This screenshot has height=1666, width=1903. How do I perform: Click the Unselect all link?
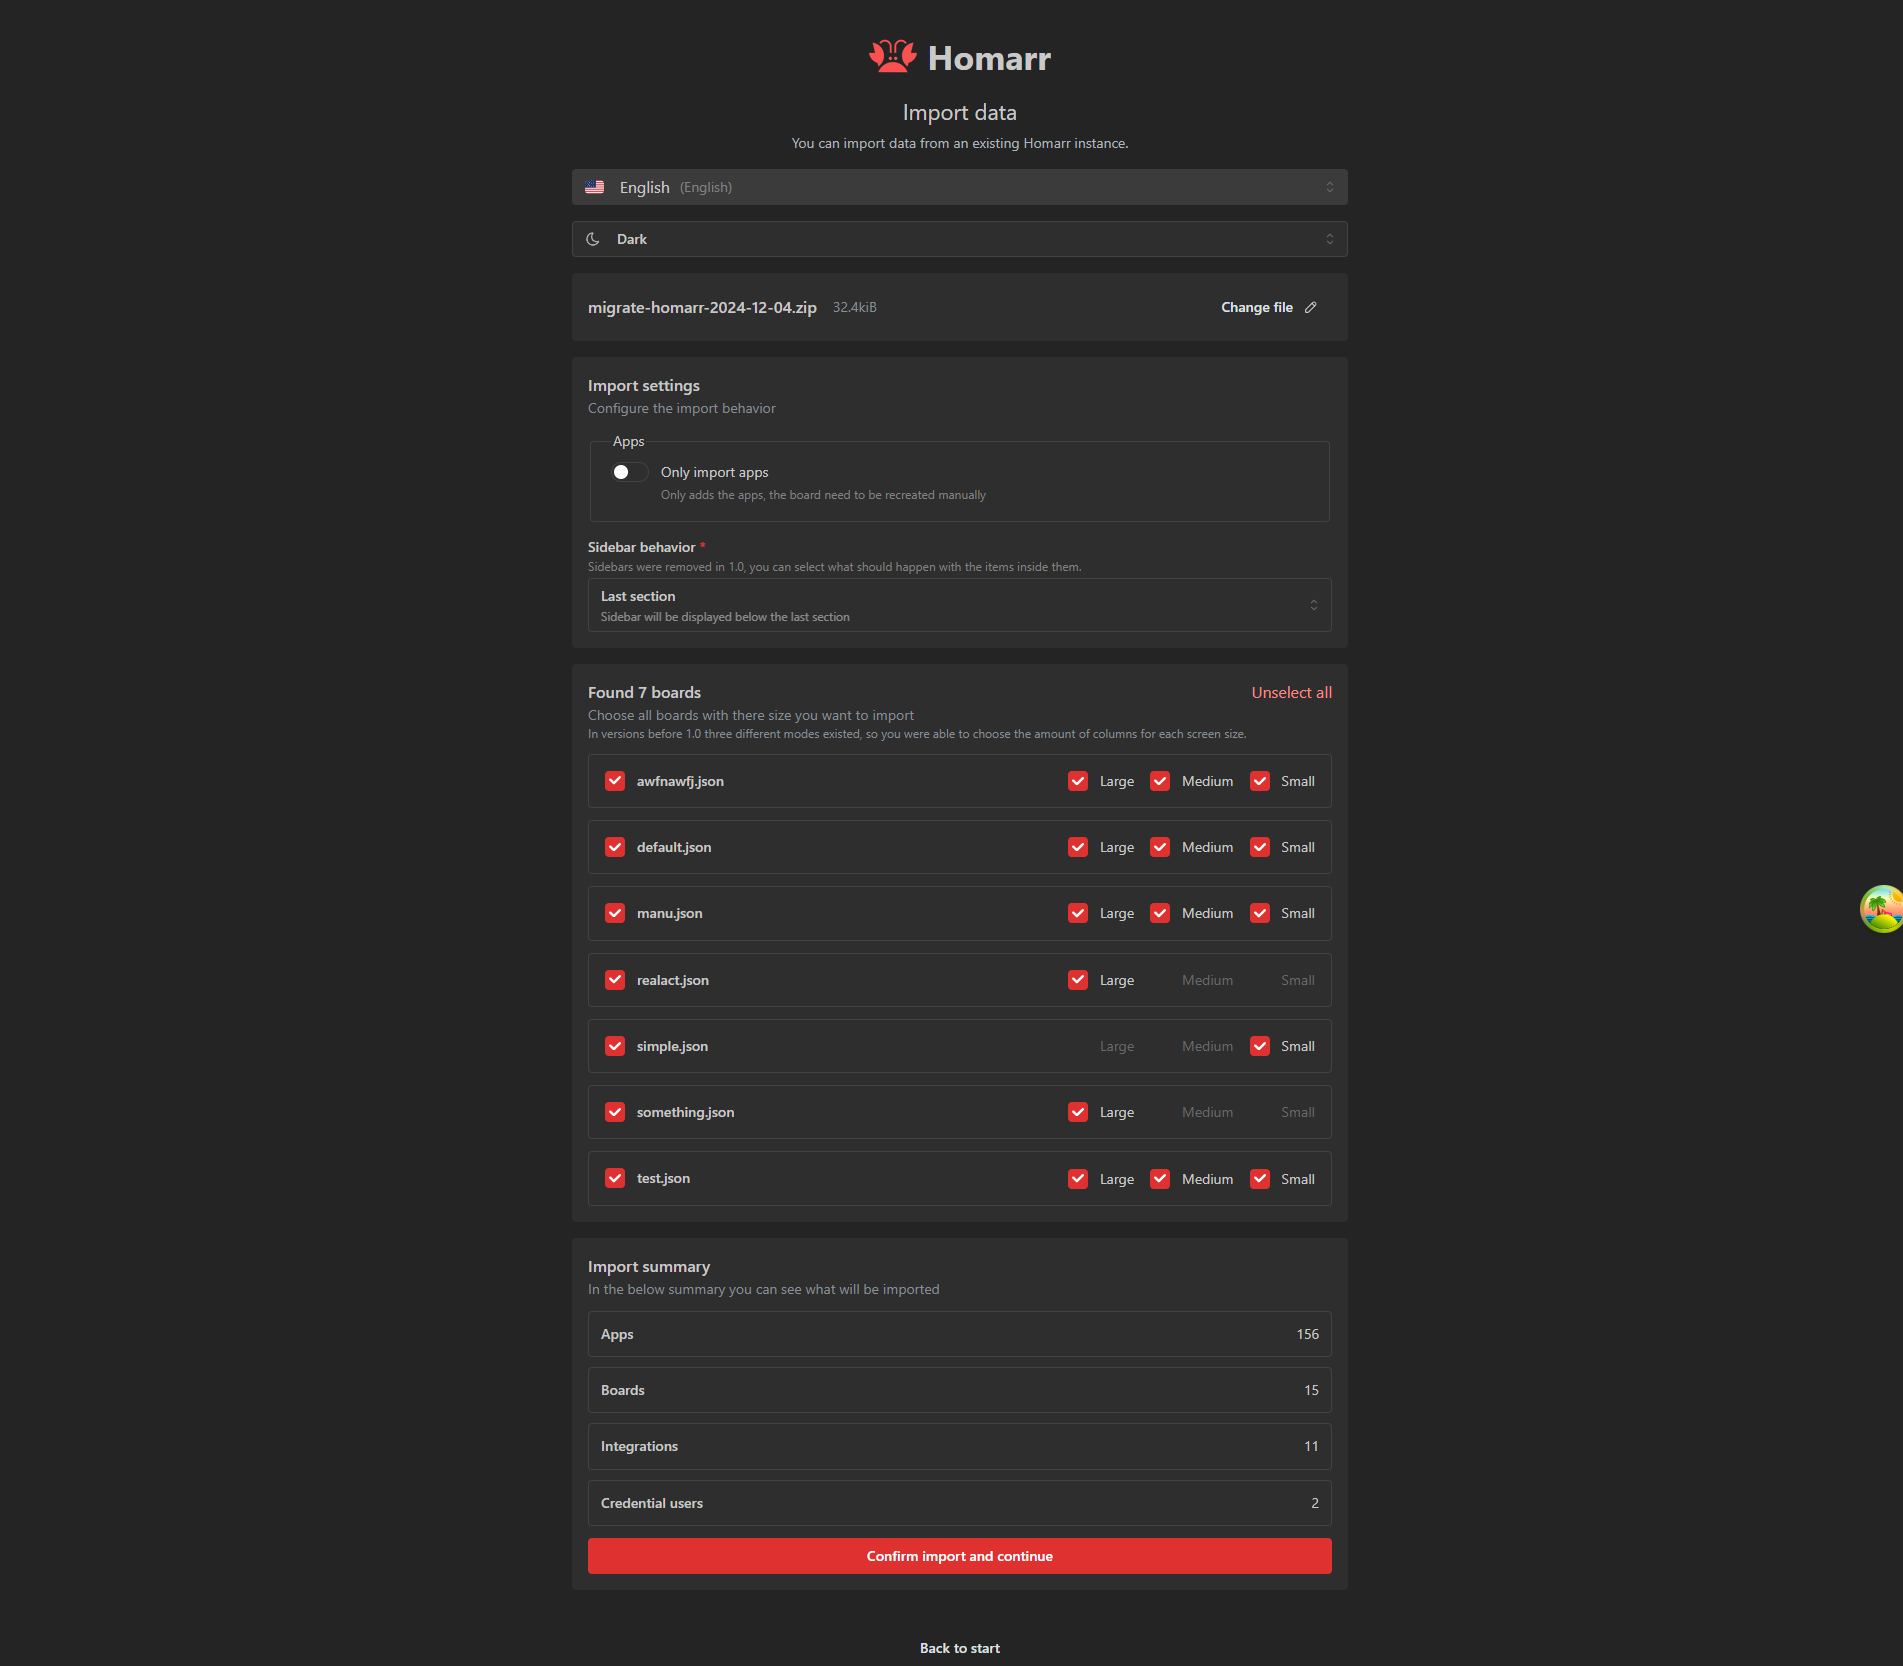click(x=1291, y=692)
